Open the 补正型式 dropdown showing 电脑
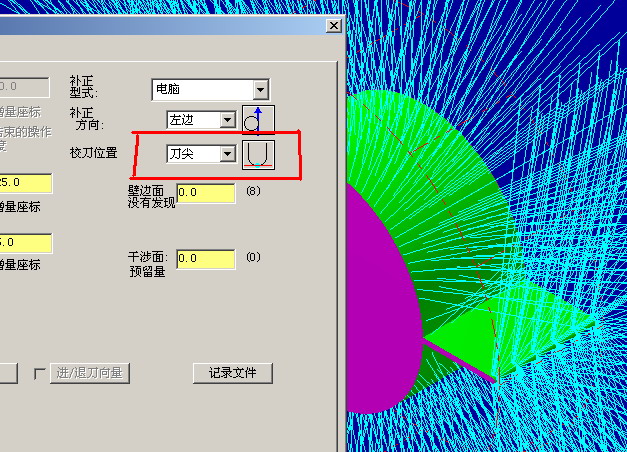Viewport: 627px width, 452px height. 210,89
